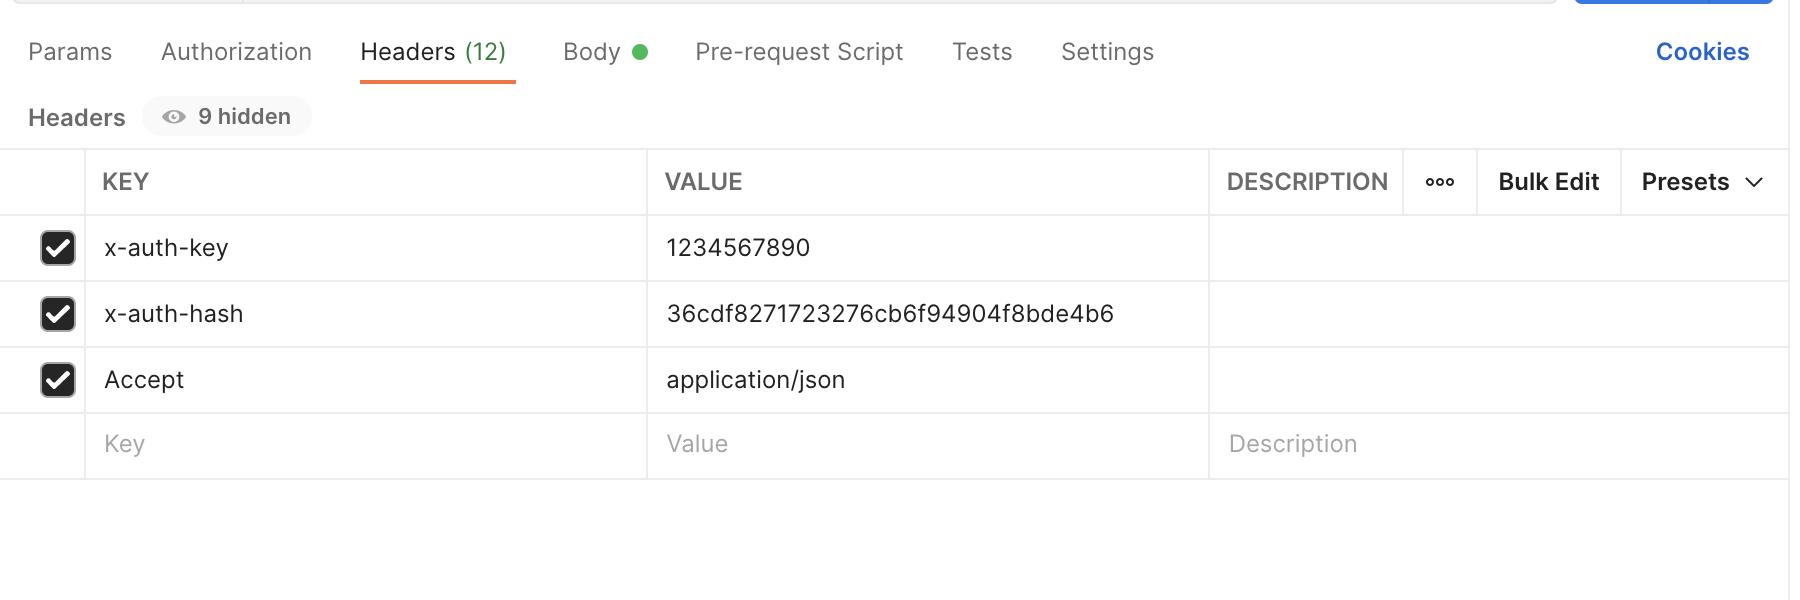Screen dimensions: 1800x600
Task: Open the Presets dropdown
Action: [x=1701, y=182]
